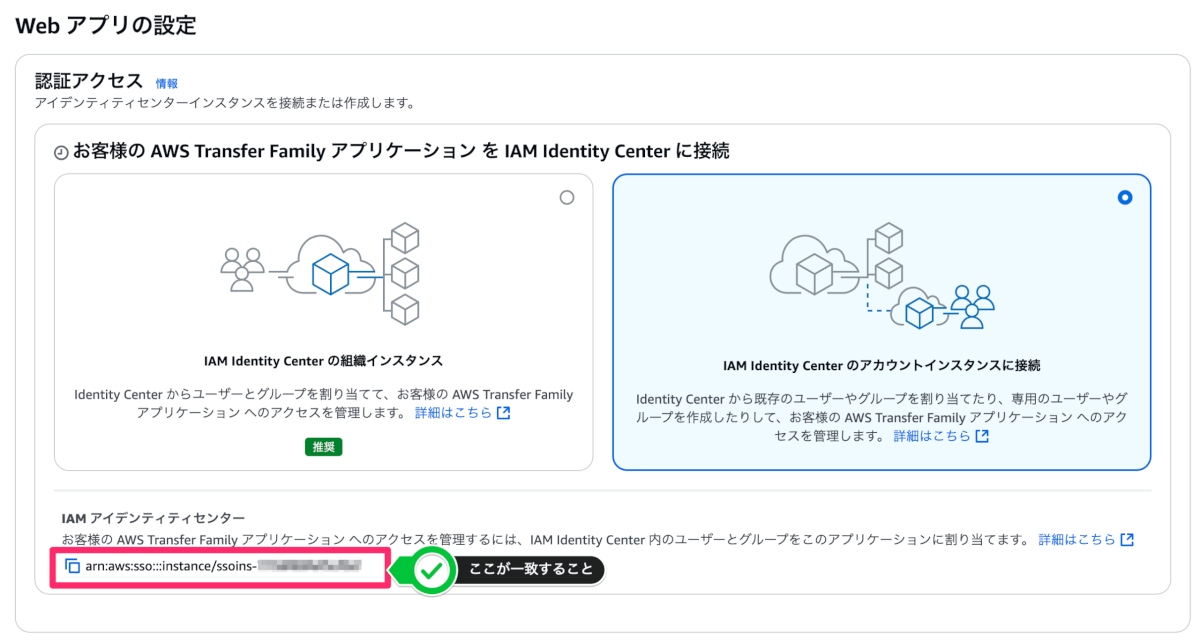Click the green 推奨 badge
This screenshot has height=642, width=1200.
pos(324,447)
